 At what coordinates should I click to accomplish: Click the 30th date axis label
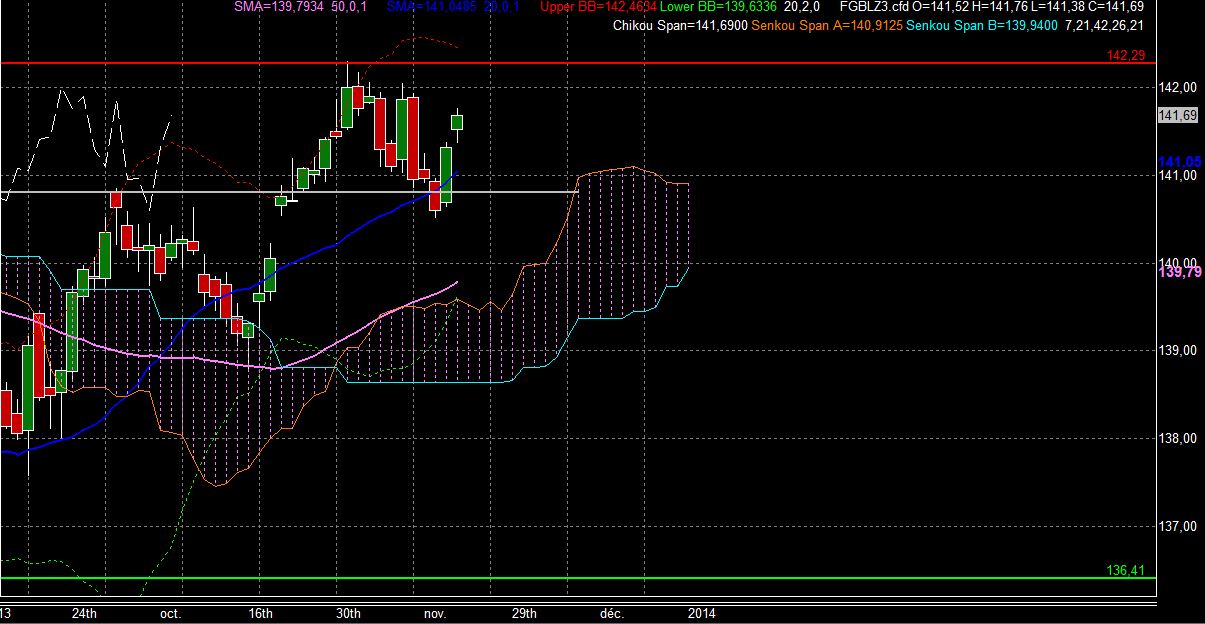pos(347,613)
